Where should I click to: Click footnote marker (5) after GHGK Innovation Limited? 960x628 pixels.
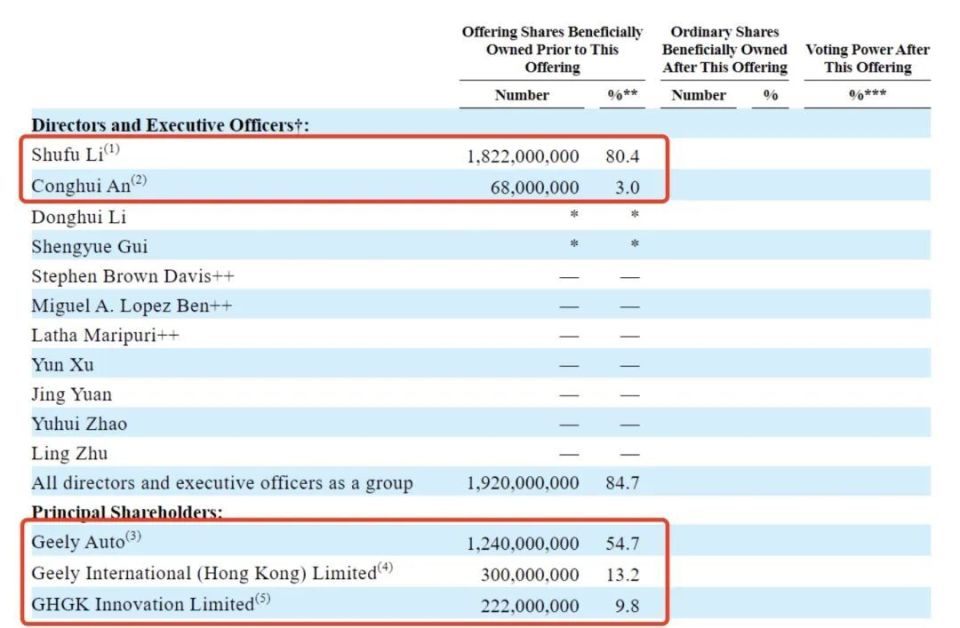(x=263, y=599)
